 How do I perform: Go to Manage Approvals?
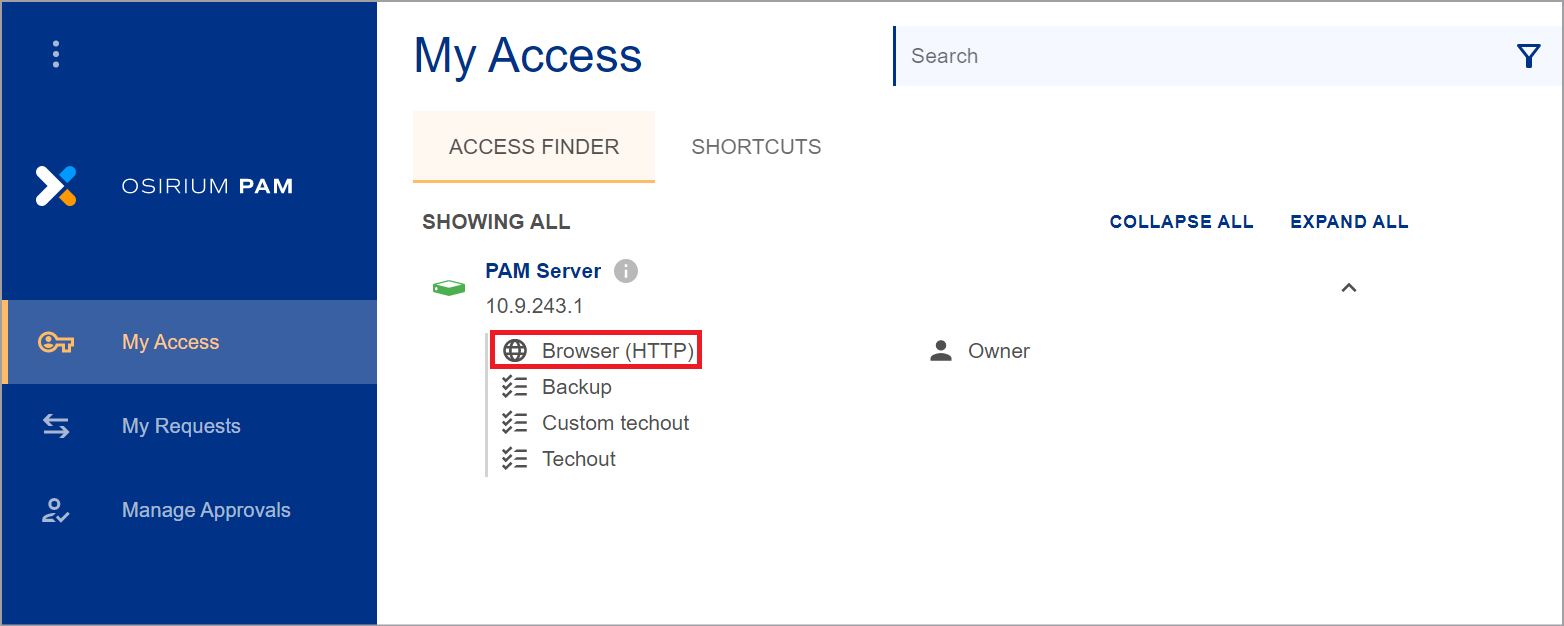pyautogui.click(x=206, y=510)
